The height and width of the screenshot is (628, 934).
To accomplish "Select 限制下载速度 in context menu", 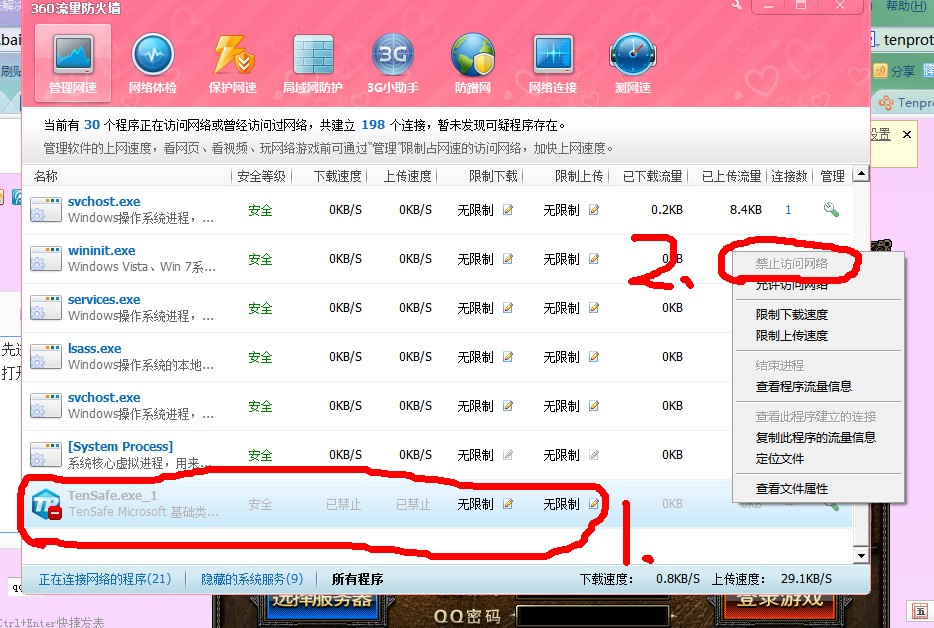I will [x=792, y=315].
